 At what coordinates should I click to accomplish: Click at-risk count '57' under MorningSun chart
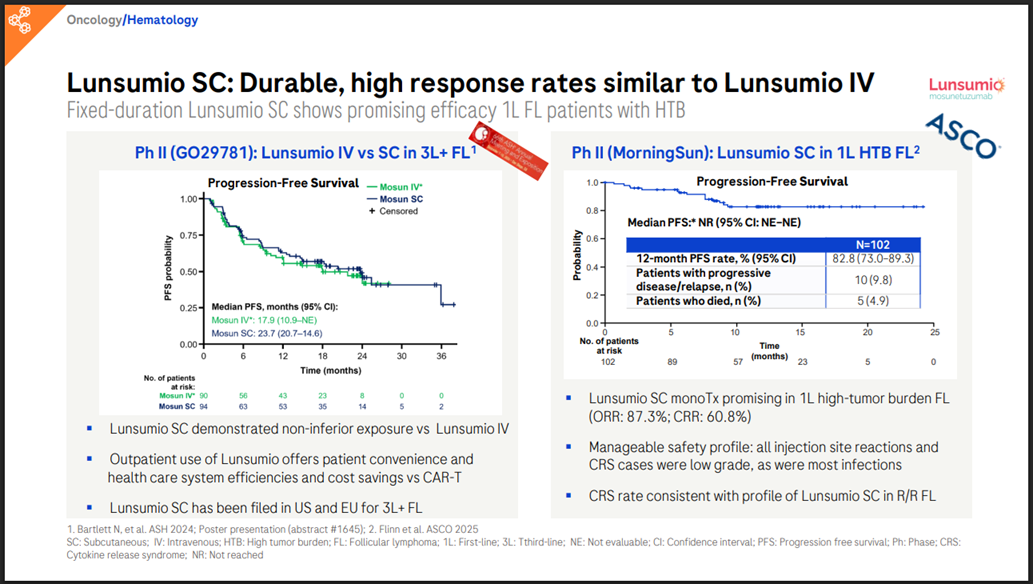(x=738, y=362)
